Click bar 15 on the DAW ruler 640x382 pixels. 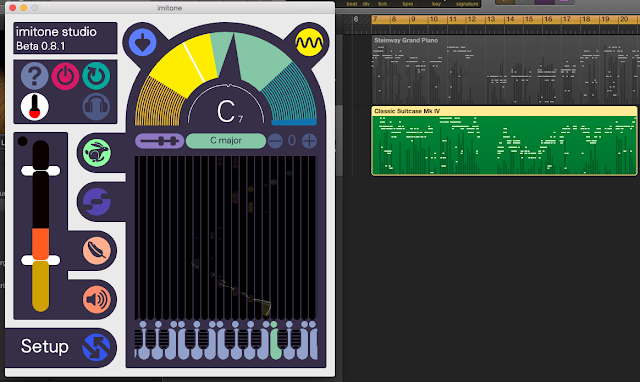coord(529,19)
